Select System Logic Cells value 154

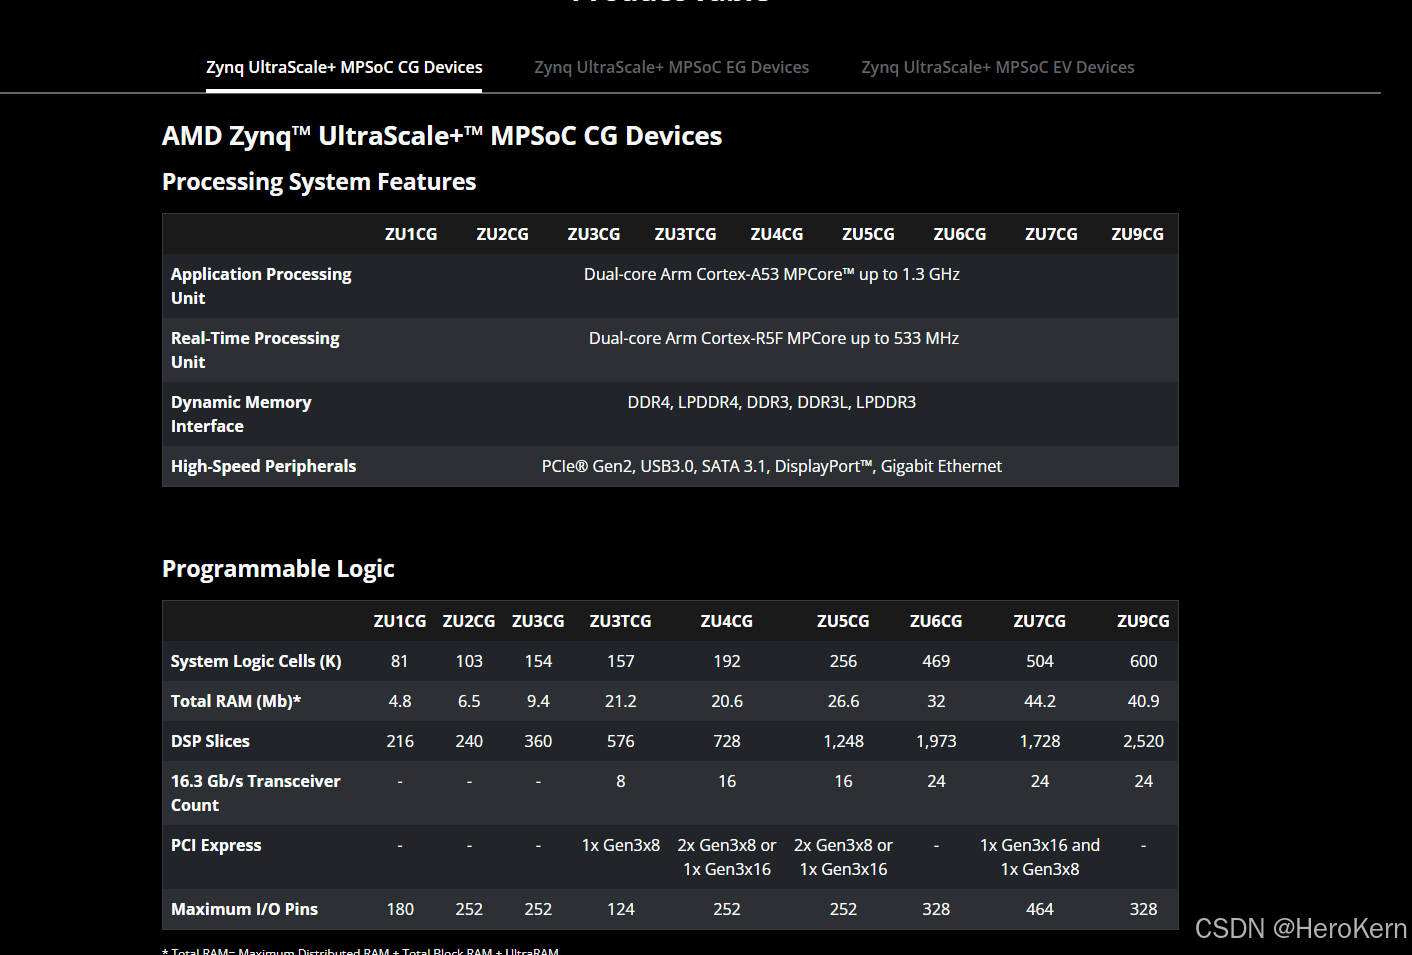pyautogui.click(x=538, y=661)
